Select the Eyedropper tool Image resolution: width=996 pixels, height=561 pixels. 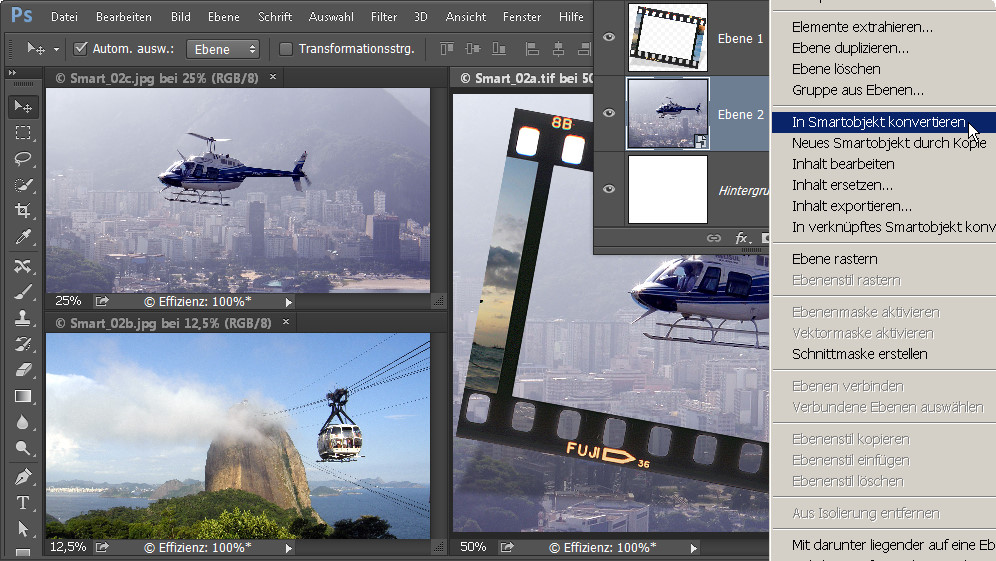click(x=23, y=237)
